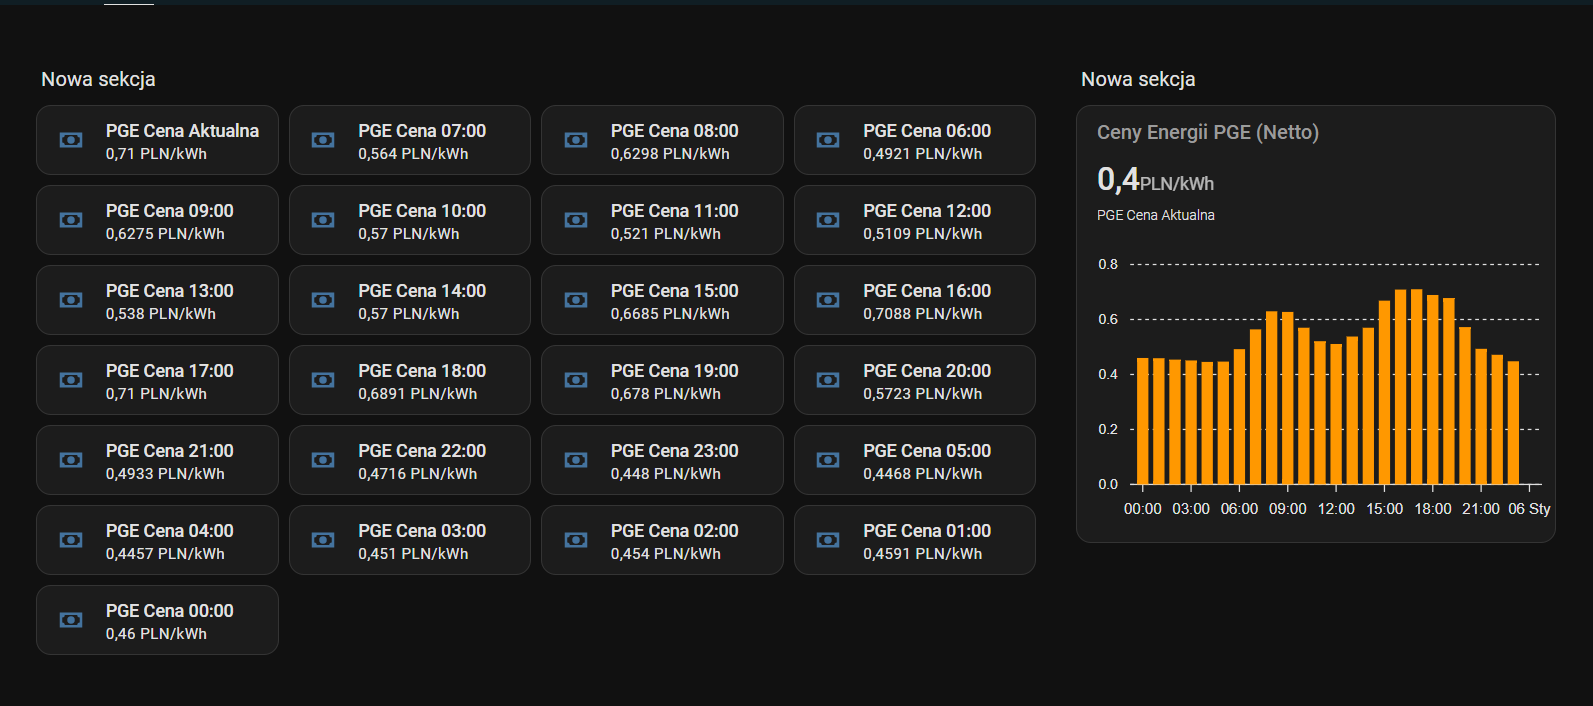Click the cash icon beside PGE Cena 20:00
The width and height of the screenshot is (1593, 706).
tap(828, 380)
